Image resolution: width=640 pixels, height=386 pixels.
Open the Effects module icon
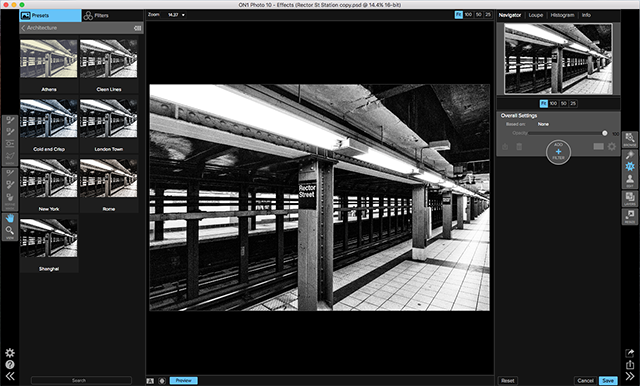coord(630,166)
